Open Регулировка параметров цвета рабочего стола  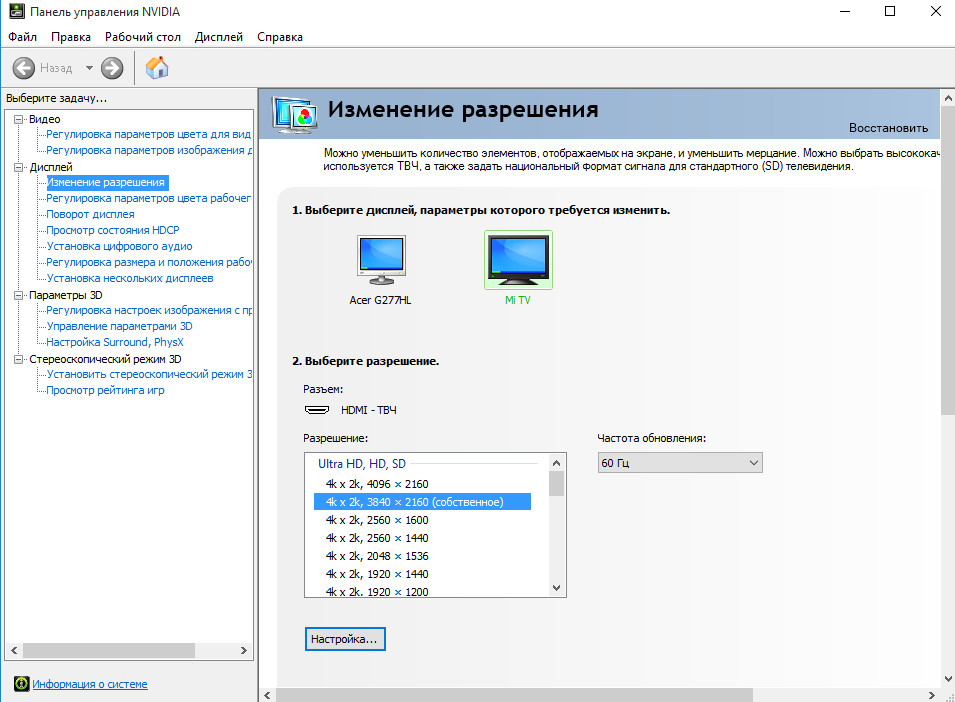click(149, 198)
